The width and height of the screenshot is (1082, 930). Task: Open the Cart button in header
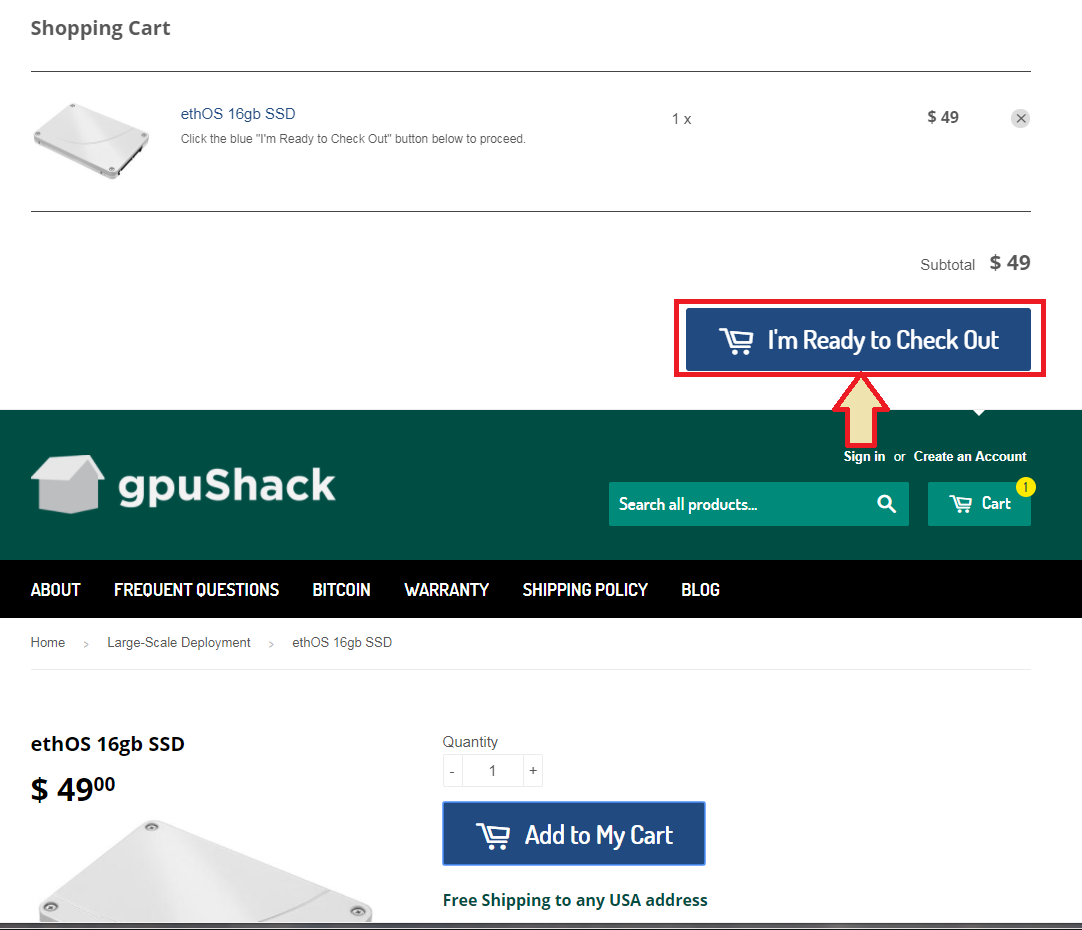coord(979,504)
